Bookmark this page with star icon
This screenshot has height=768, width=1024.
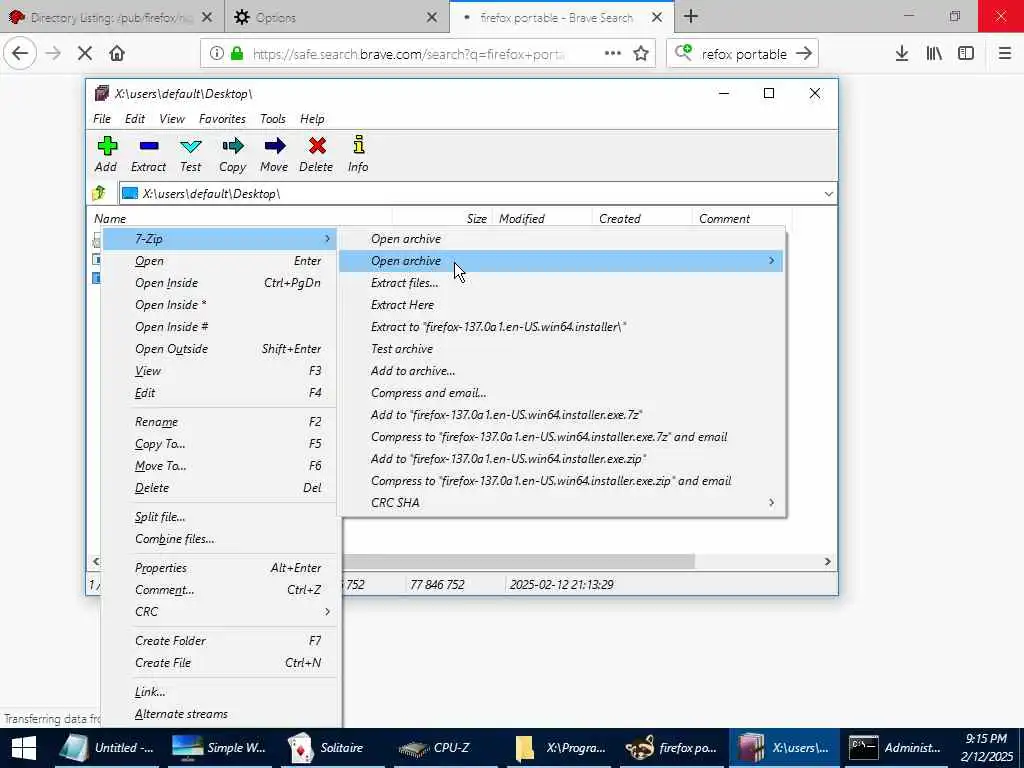(641, 54)
